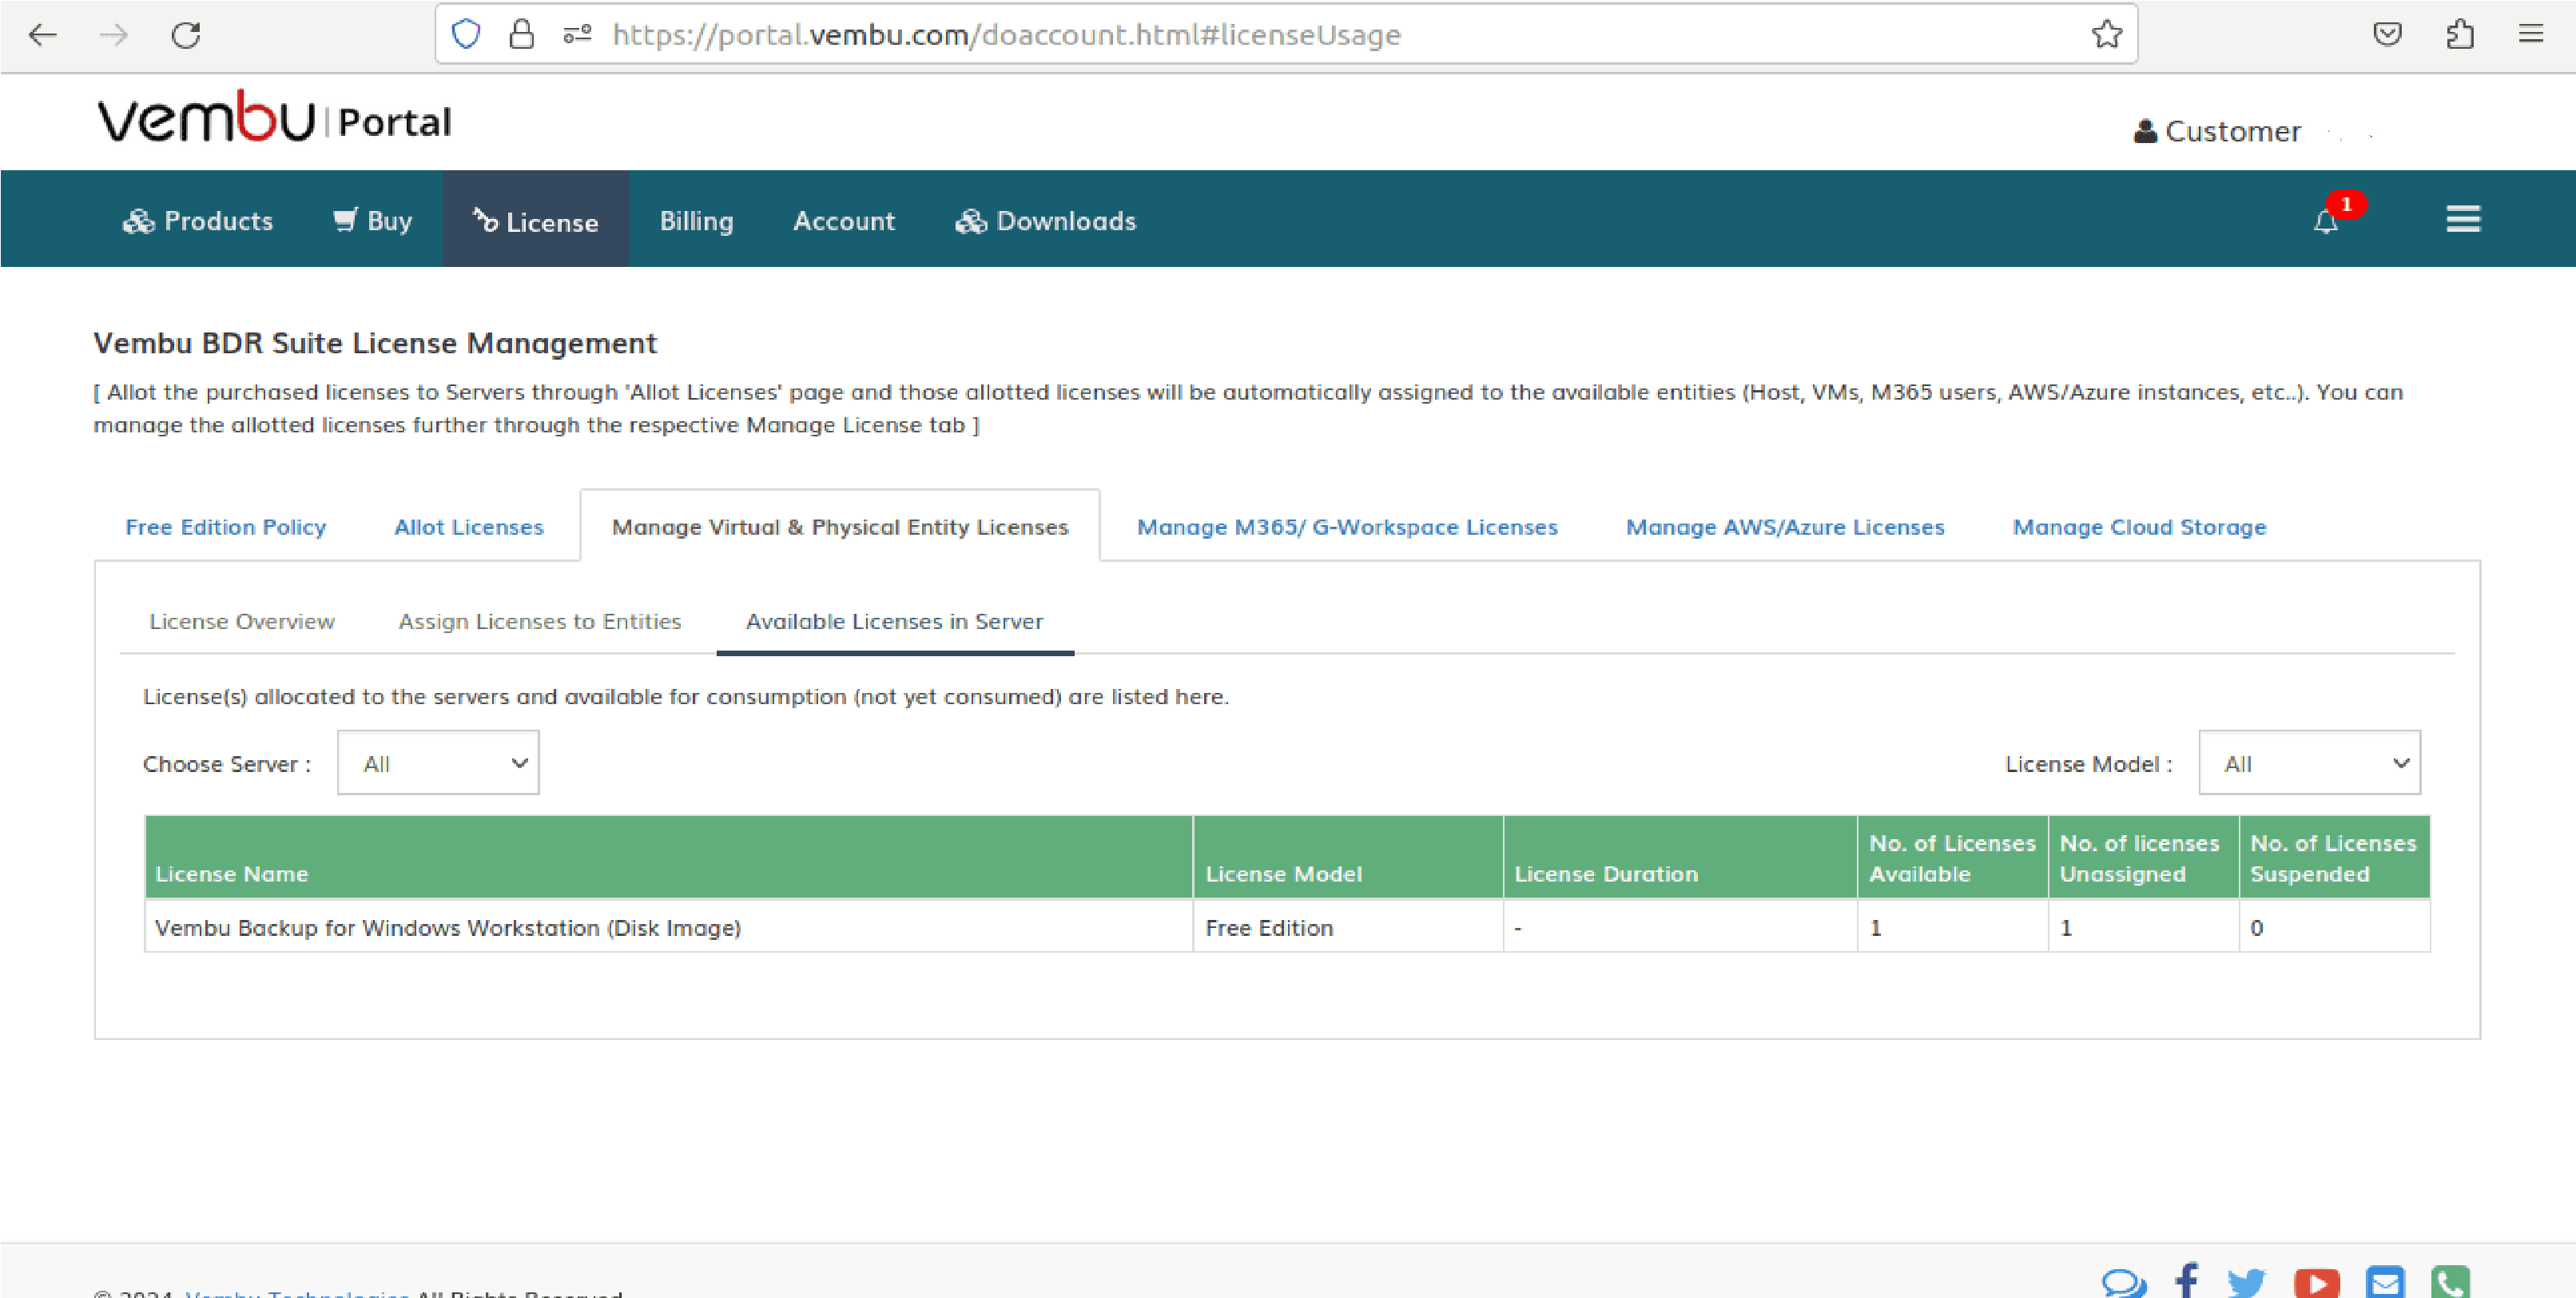Open the Downloads menu
This screenshot has width=2576, height=1298.
pyautogui.click(x=1045, y=221)
